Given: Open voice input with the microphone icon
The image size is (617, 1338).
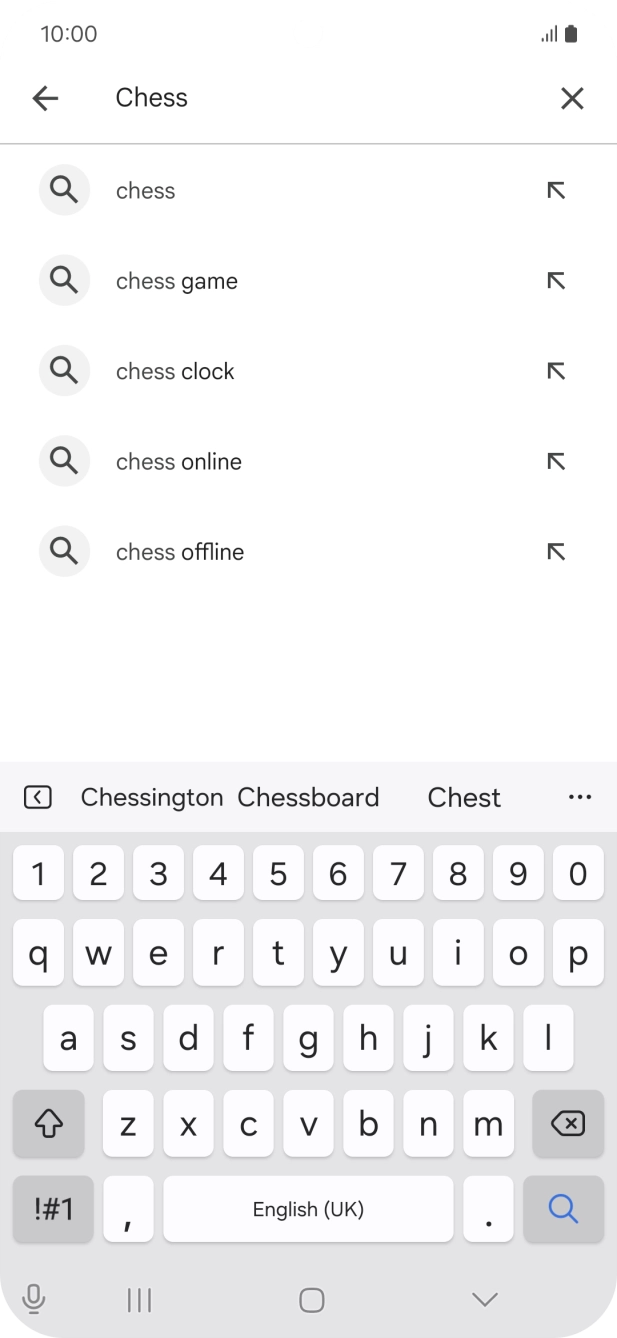Looking at the screenshot, I should (x=35, y=1299).
